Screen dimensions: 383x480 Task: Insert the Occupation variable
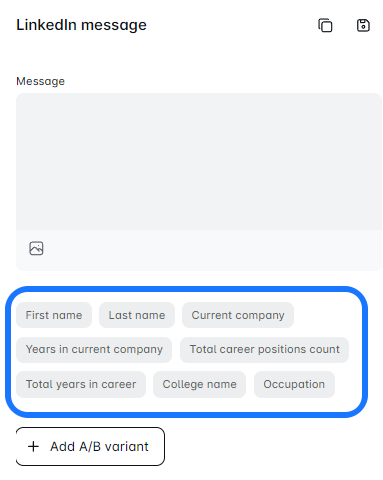[x=294, y=384]
